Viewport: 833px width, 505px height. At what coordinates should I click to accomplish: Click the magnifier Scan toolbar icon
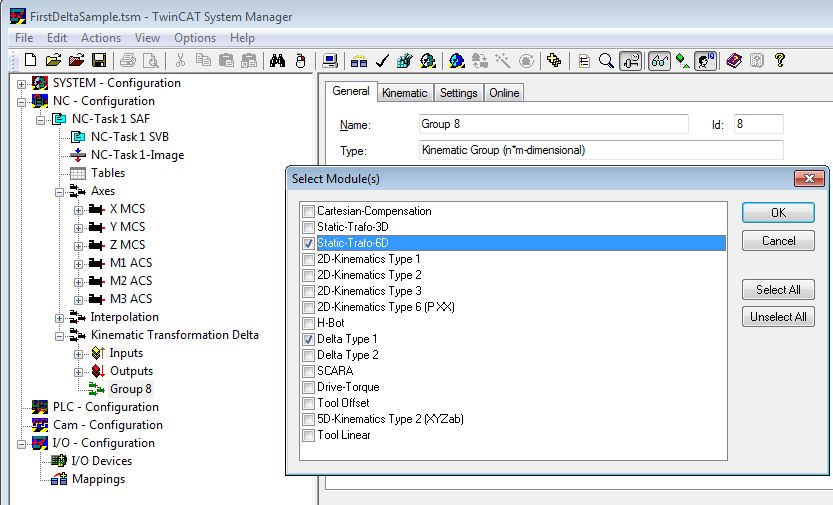tap(606, 61)
